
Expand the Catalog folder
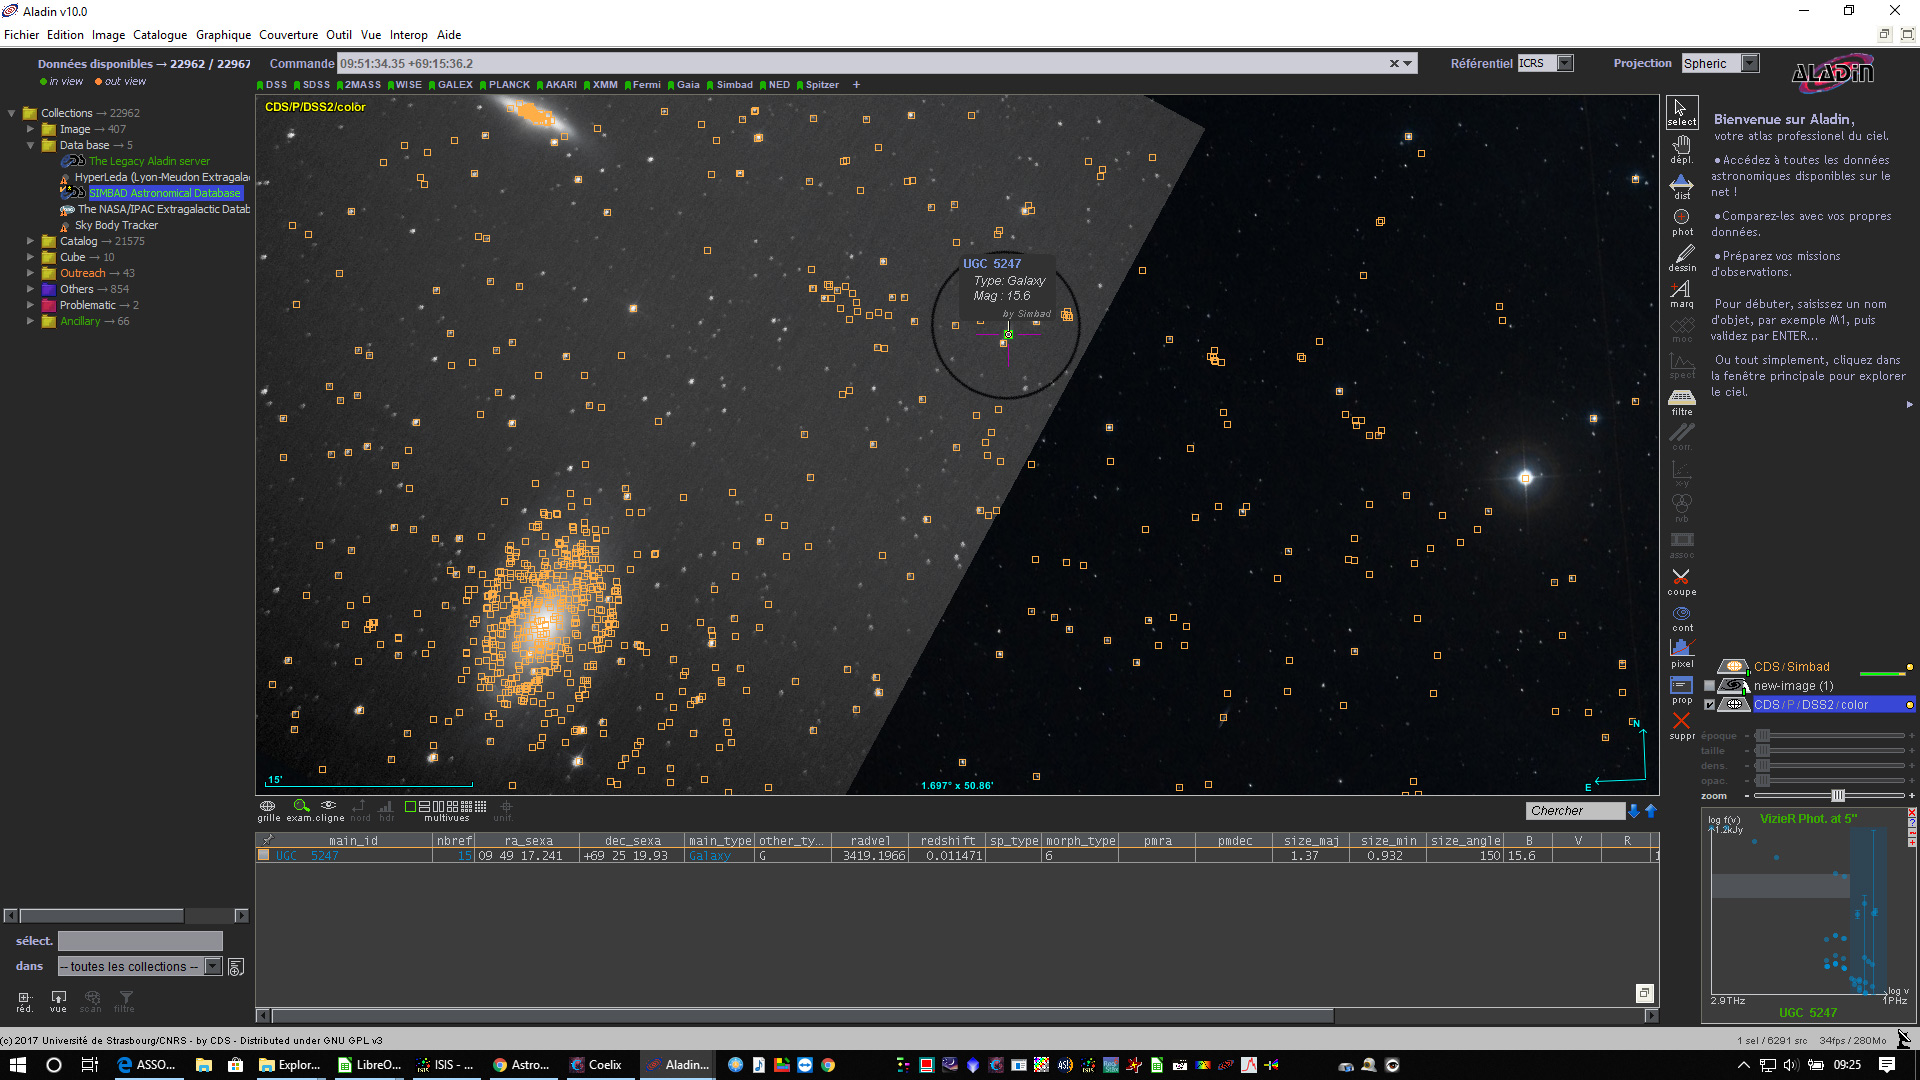[x=30, y=241]
